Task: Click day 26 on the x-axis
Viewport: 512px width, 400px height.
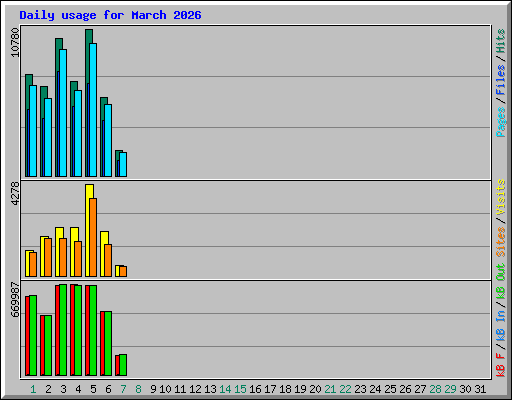Action: [405, 389]
